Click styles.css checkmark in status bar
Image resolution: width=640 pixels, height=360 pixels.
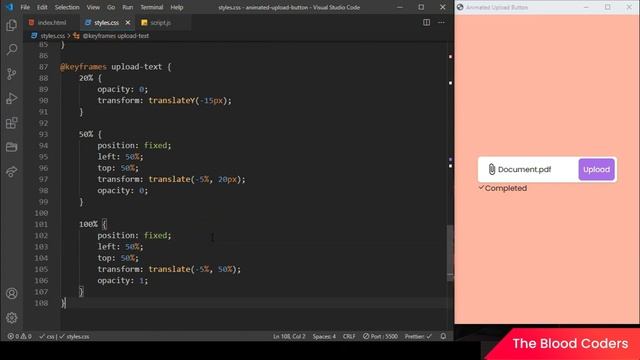(74, 336)
